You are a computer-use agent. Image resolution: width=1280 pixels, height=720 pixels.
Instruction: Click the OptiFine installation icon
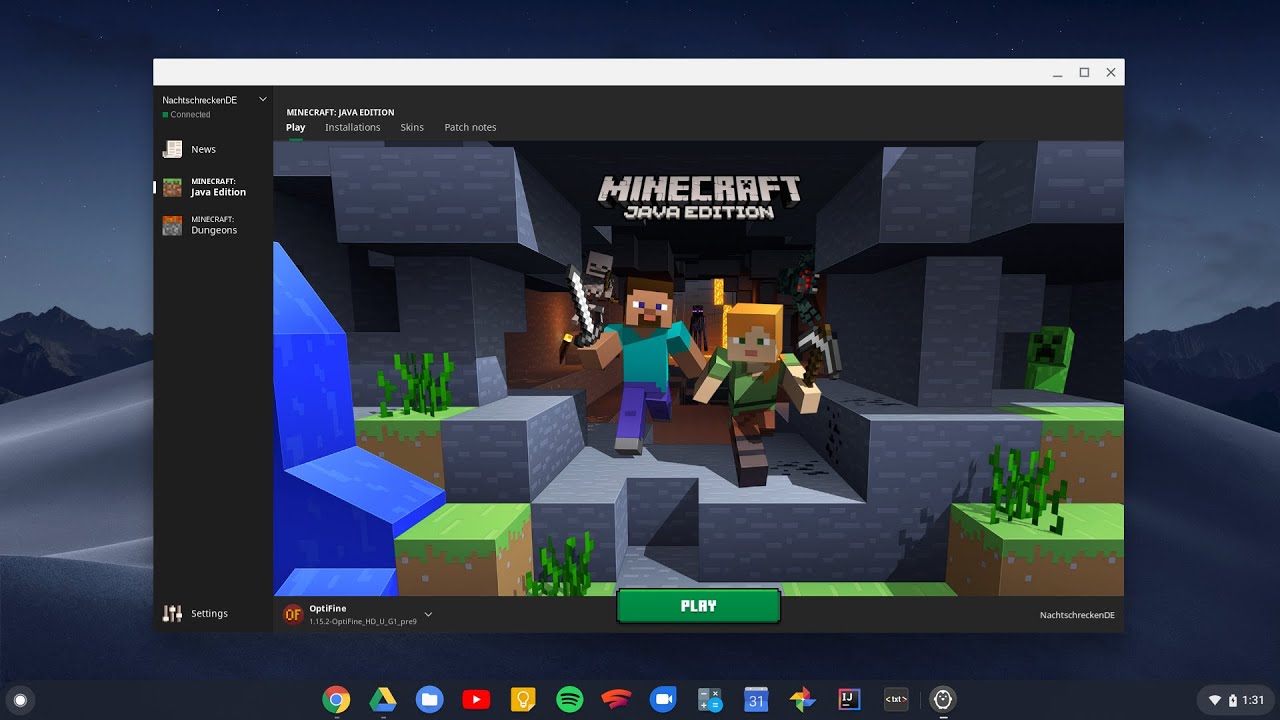click(x=293, y=614)
